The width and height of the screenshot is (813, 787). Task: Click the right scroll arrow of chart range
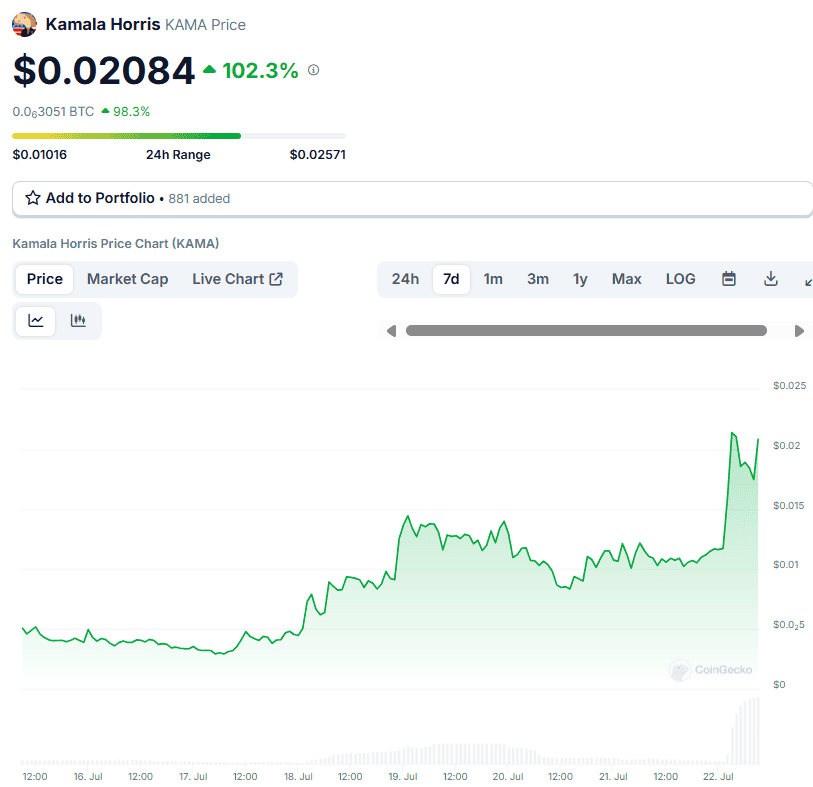tap(799, 331)
